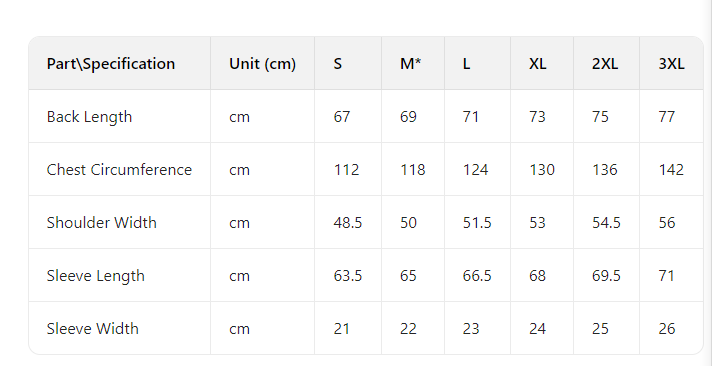712x366 pixels.
Task: Click the chest circumference value 142
Action: pos(671,170)
